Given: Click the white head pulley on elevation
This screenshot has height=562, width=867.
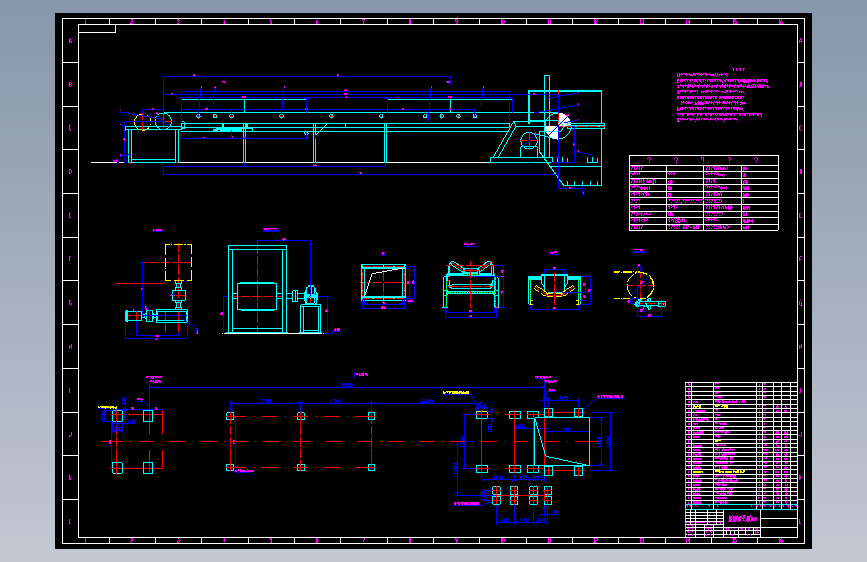Looking at the screenshot, I should (x=557, y=126).
